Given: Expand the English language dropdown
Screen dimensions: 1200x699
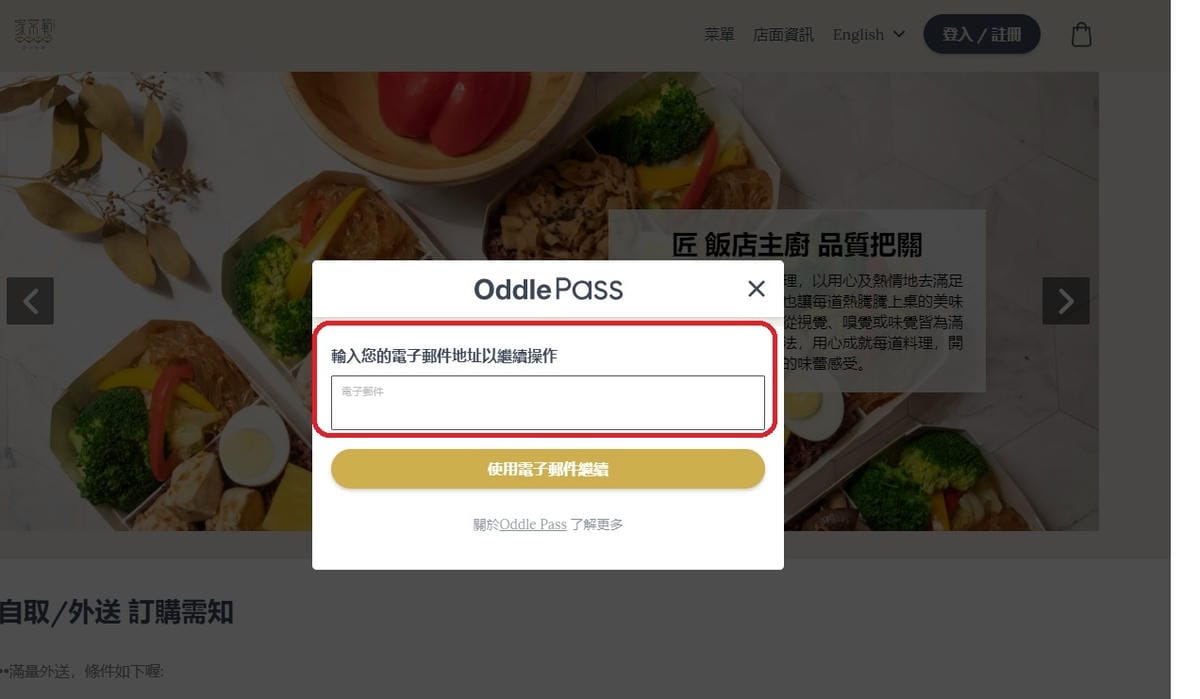Looking at the screenshot, I should click(869, 34).
